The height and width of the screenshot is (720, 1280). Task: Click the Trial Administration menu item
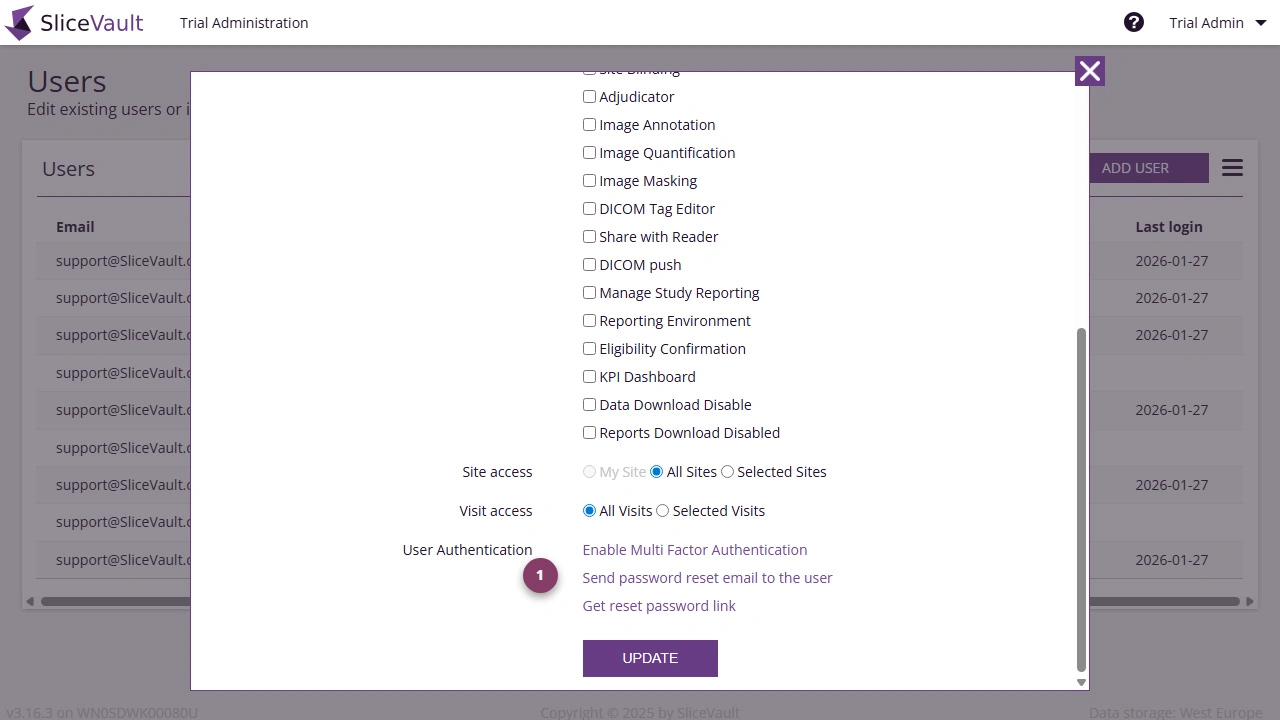pyautogui.click(x=243, y=22)
